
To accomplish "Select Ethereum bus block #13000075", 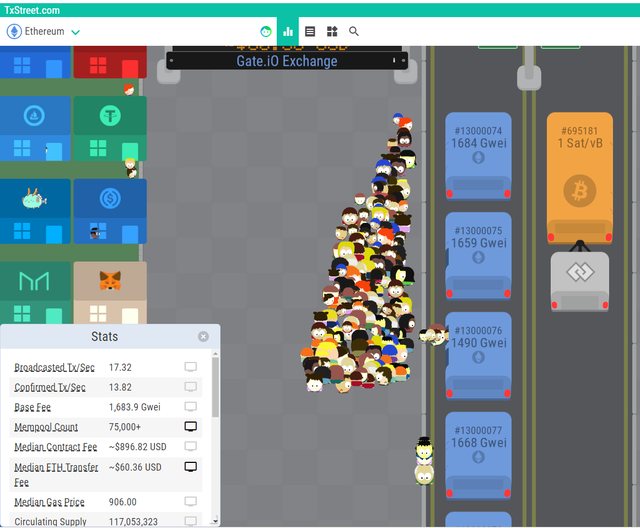I will (478, 256).
